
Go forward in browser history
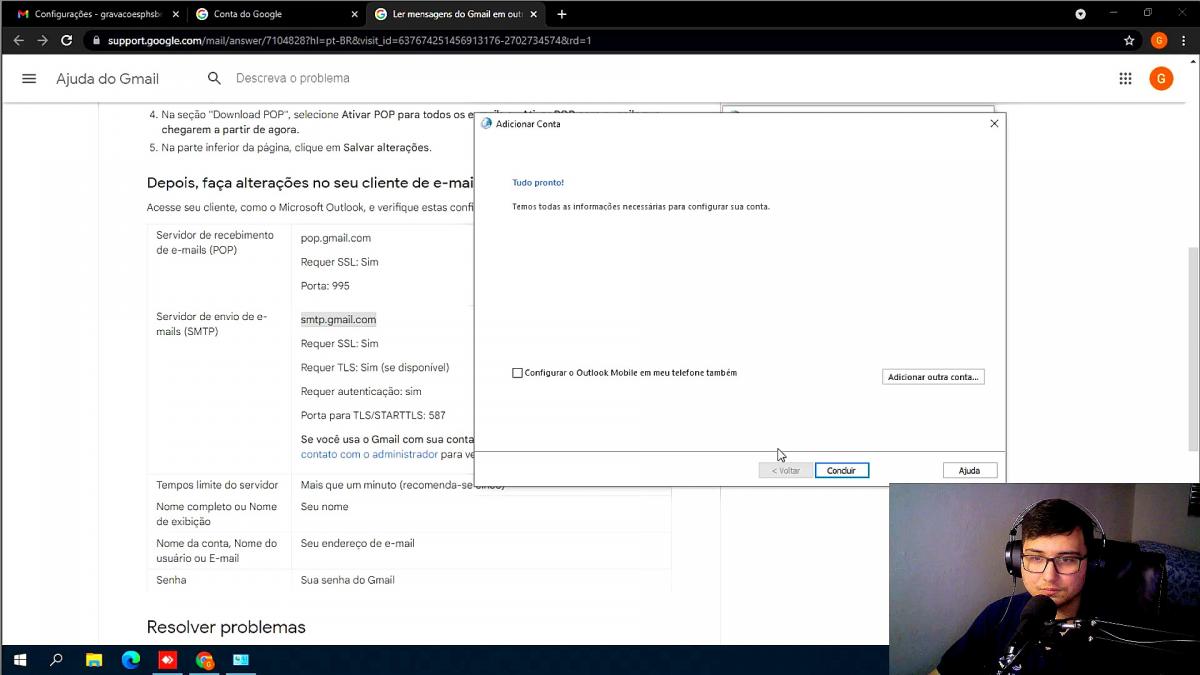tap(42, 40)
